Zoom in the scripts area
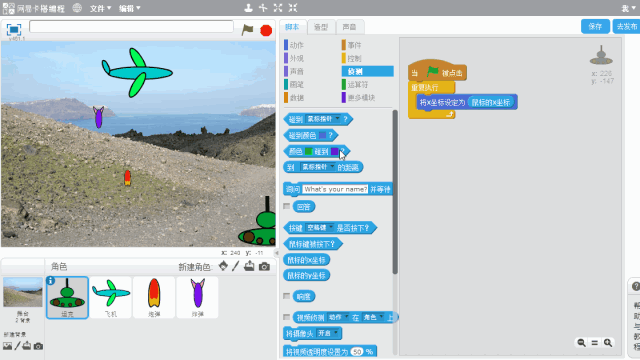The width and height of the screenshot is (640, 360). coord(608,343)
